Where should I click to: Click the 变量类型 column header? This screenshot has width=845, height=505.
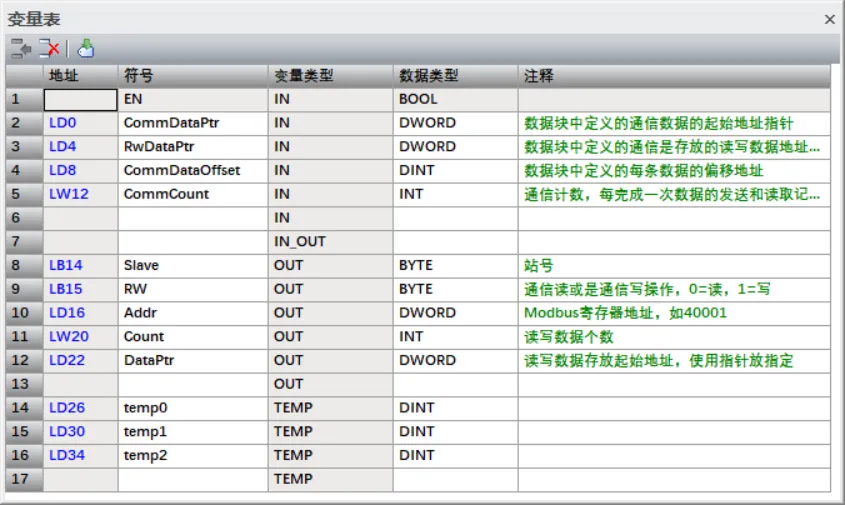coord(331,76)
